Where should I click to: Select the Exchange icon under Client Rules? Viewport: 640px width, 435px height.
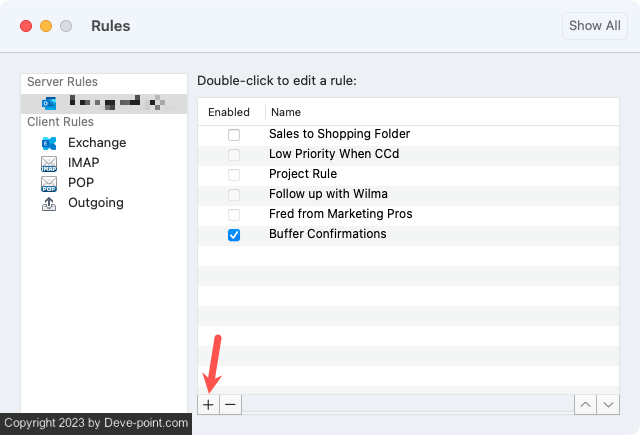point(49,143)
